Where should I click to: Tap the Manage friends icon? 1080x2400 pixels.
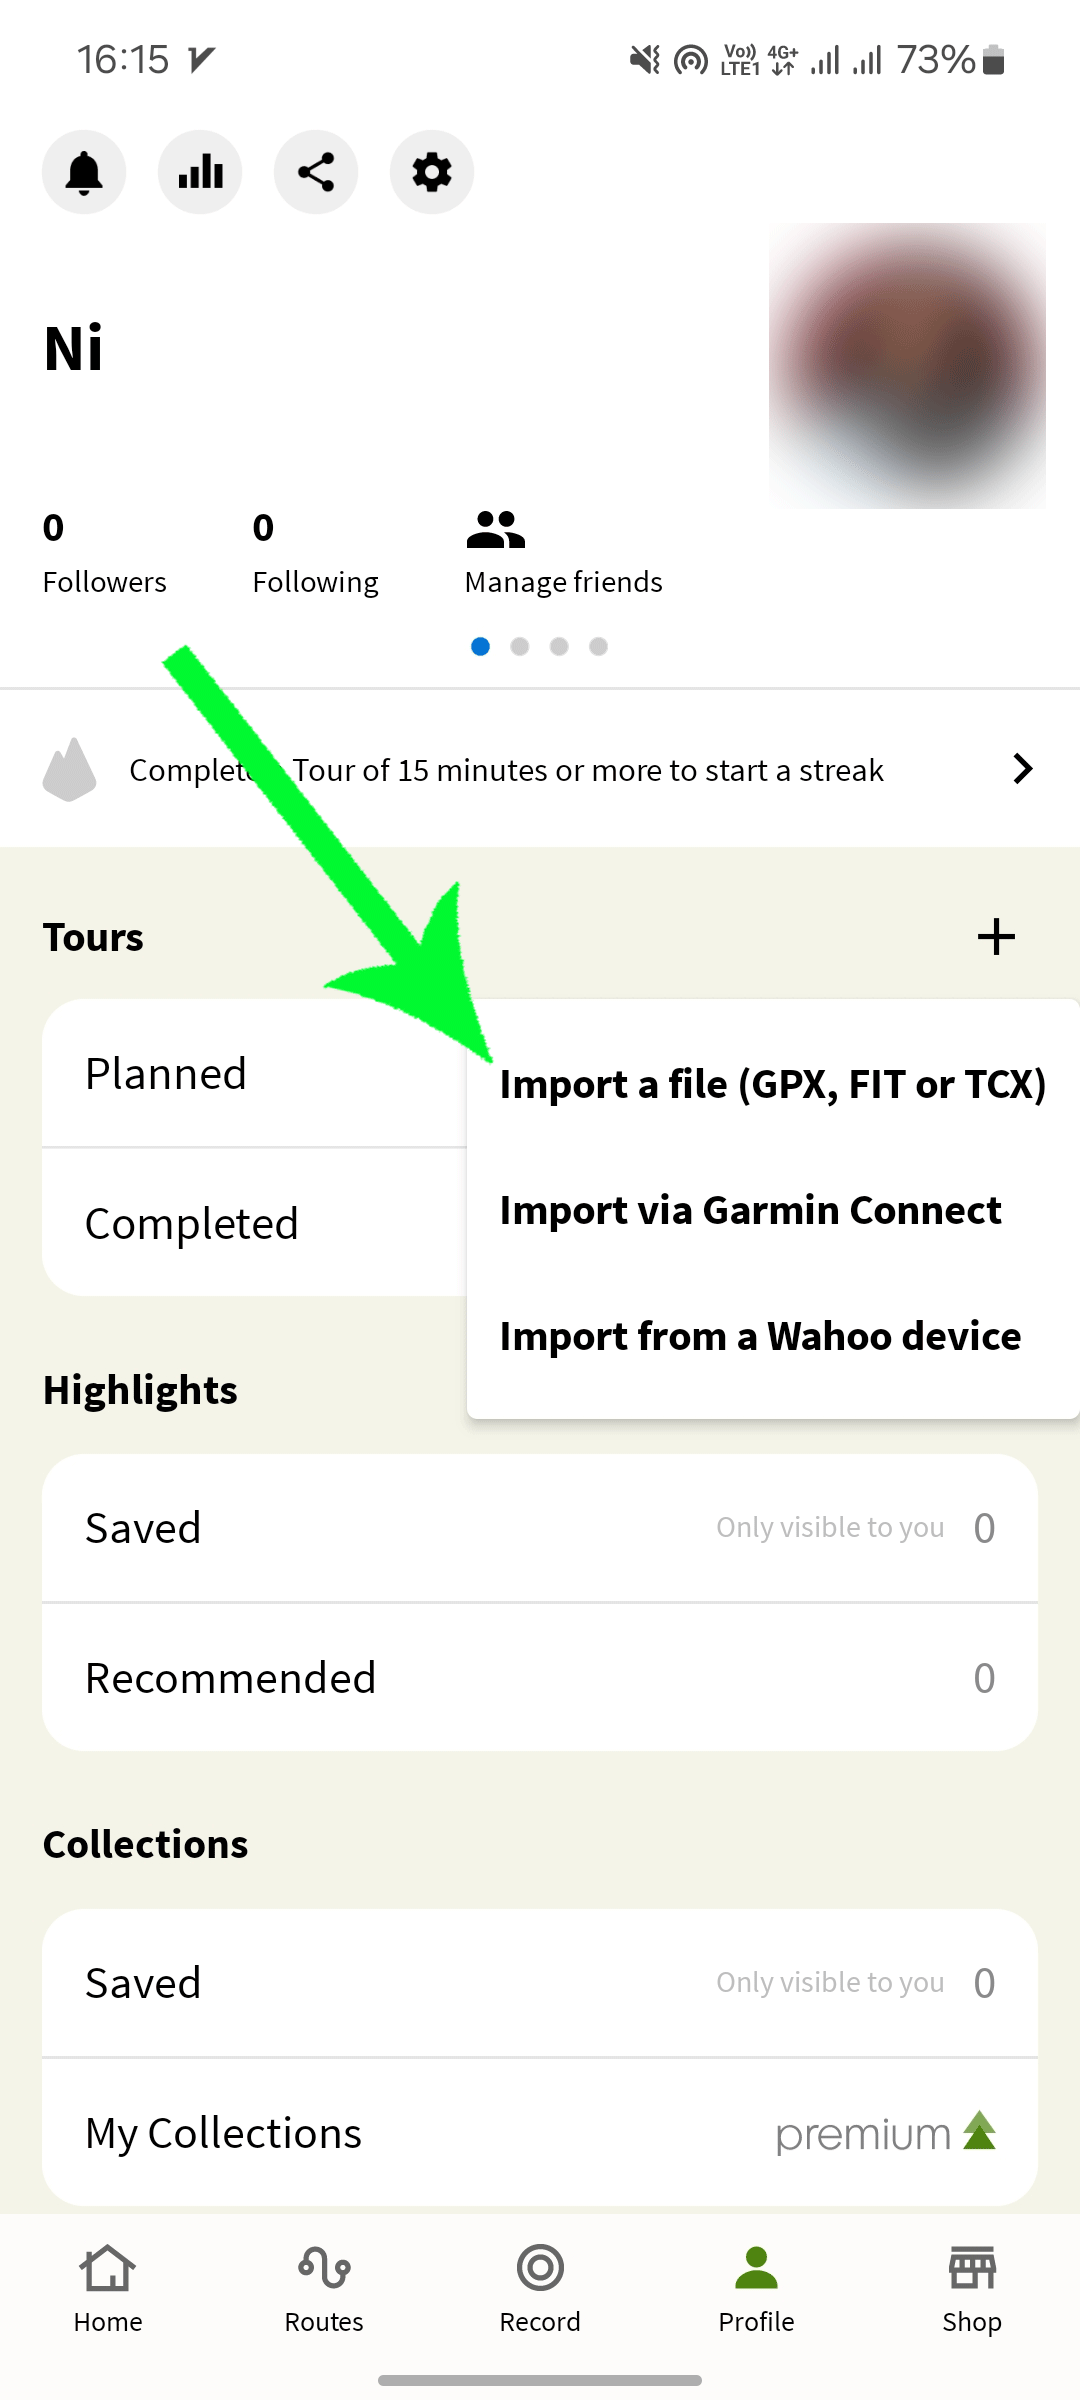pyautogui.click(x=496, y=530)
